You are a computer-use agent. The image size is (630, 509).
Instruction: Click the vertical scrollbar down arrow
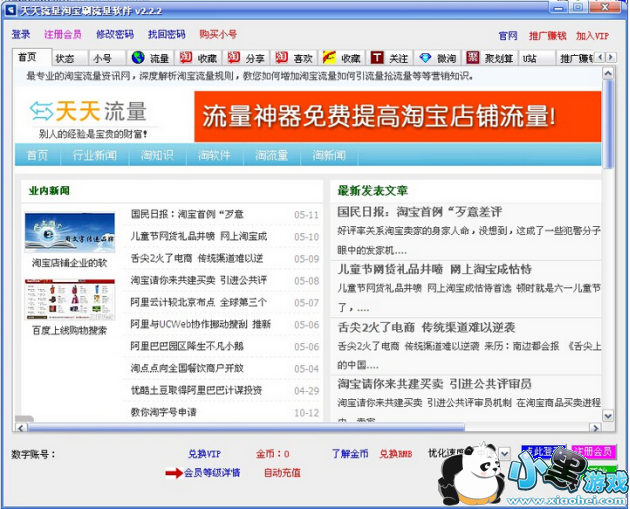coord(609,415)
